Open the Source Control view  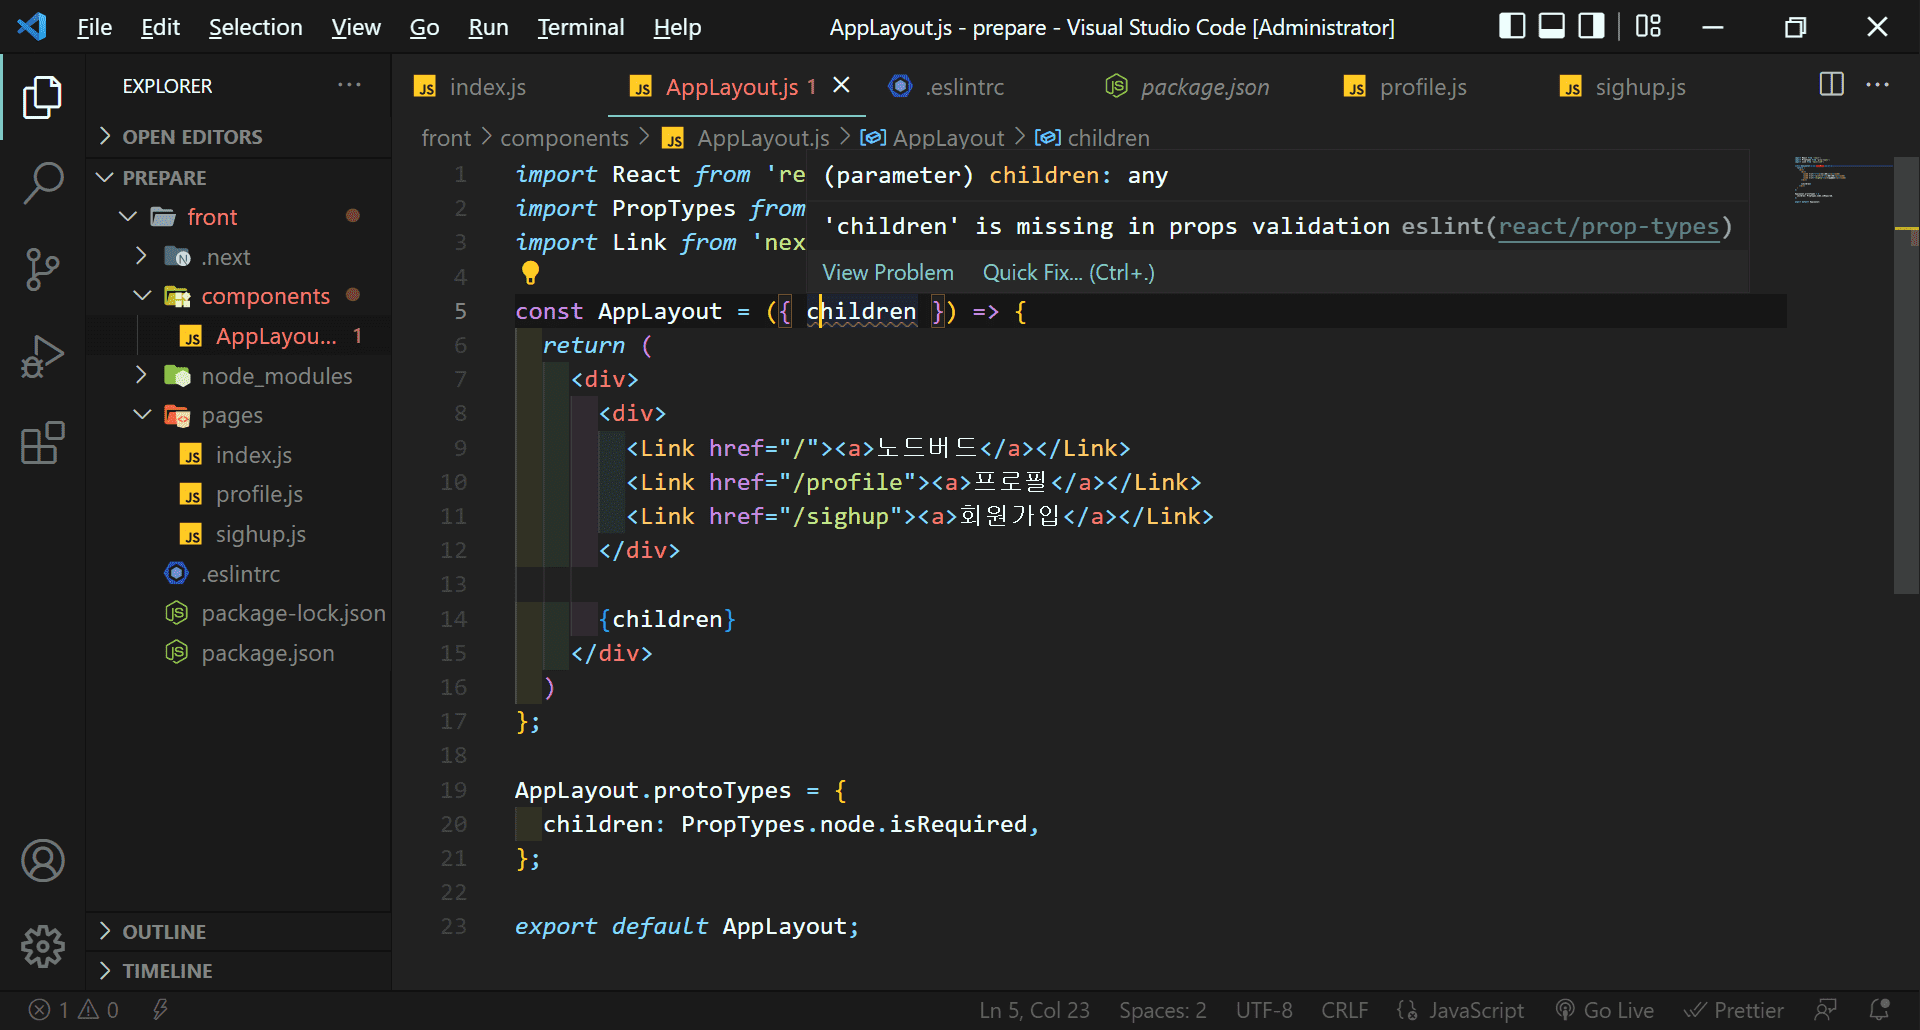[x=43, y=269]
